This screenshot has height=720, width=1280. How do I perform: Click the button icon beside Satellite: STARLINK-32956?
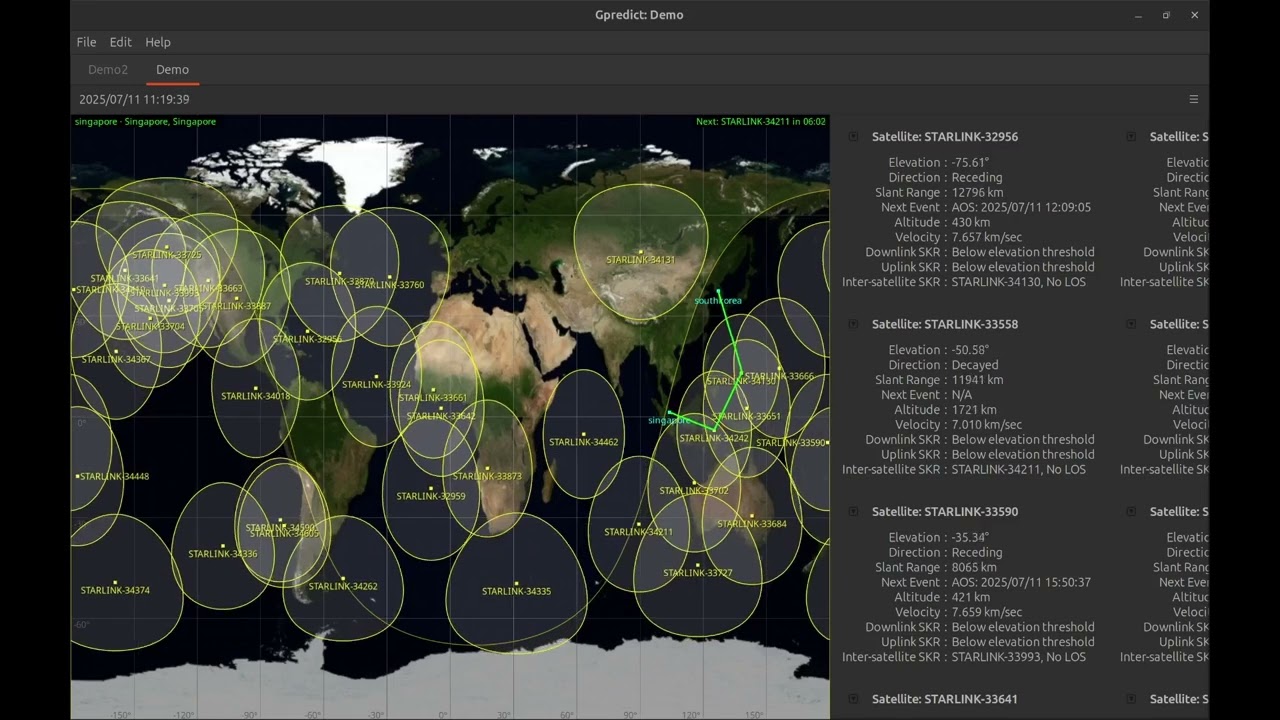pyautogui.click(x=853, y=137)
